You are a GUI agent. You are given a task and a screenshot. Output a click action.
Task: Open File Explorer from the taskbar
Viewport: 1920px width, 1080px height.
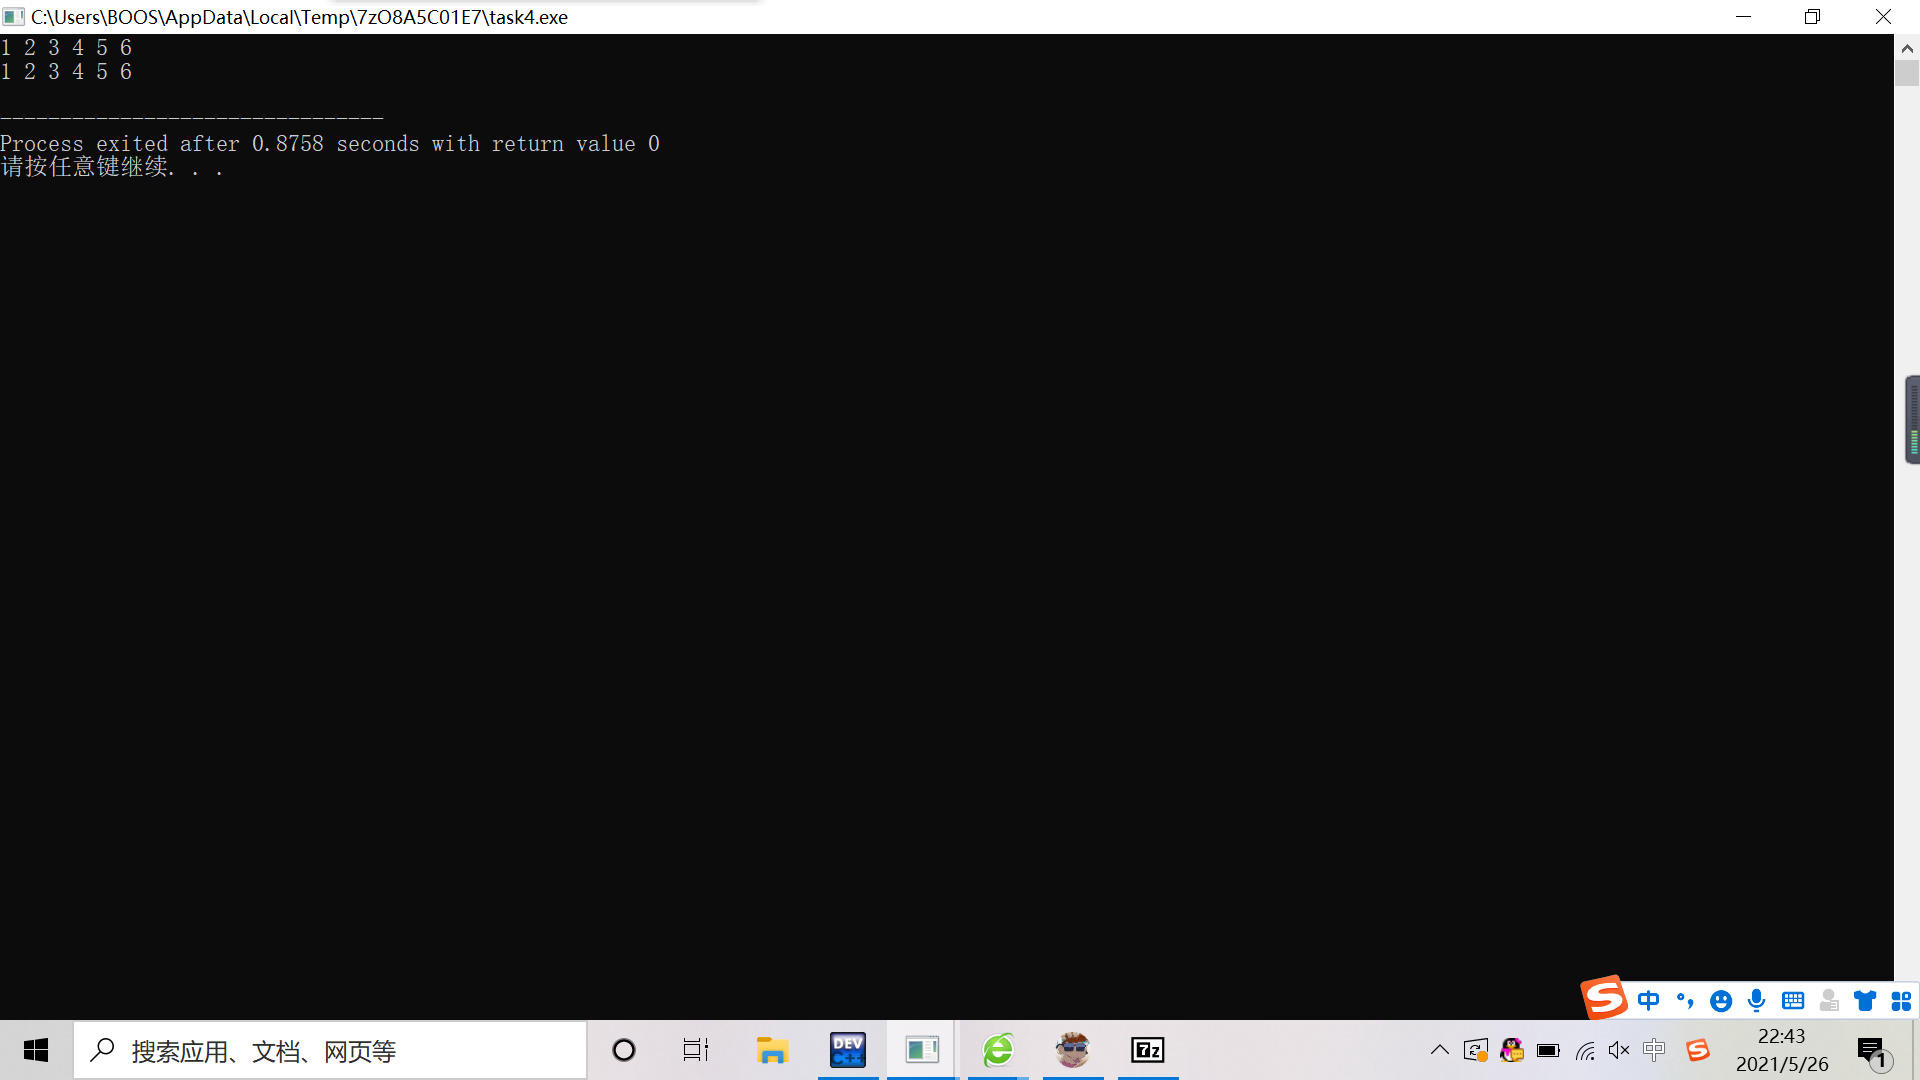pyautogui.click(x=772, y=1050)
